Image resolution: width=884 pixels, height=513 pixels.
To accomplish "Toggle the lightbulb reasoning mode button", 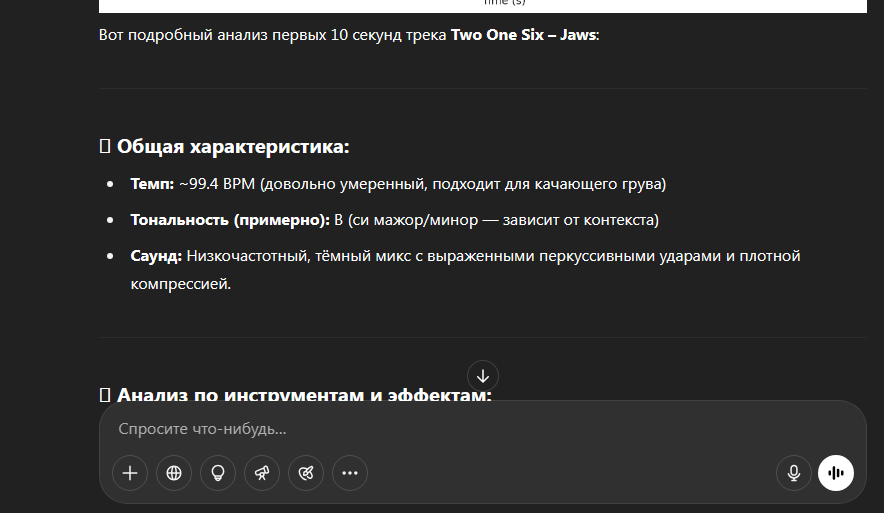I will [218, 473].
